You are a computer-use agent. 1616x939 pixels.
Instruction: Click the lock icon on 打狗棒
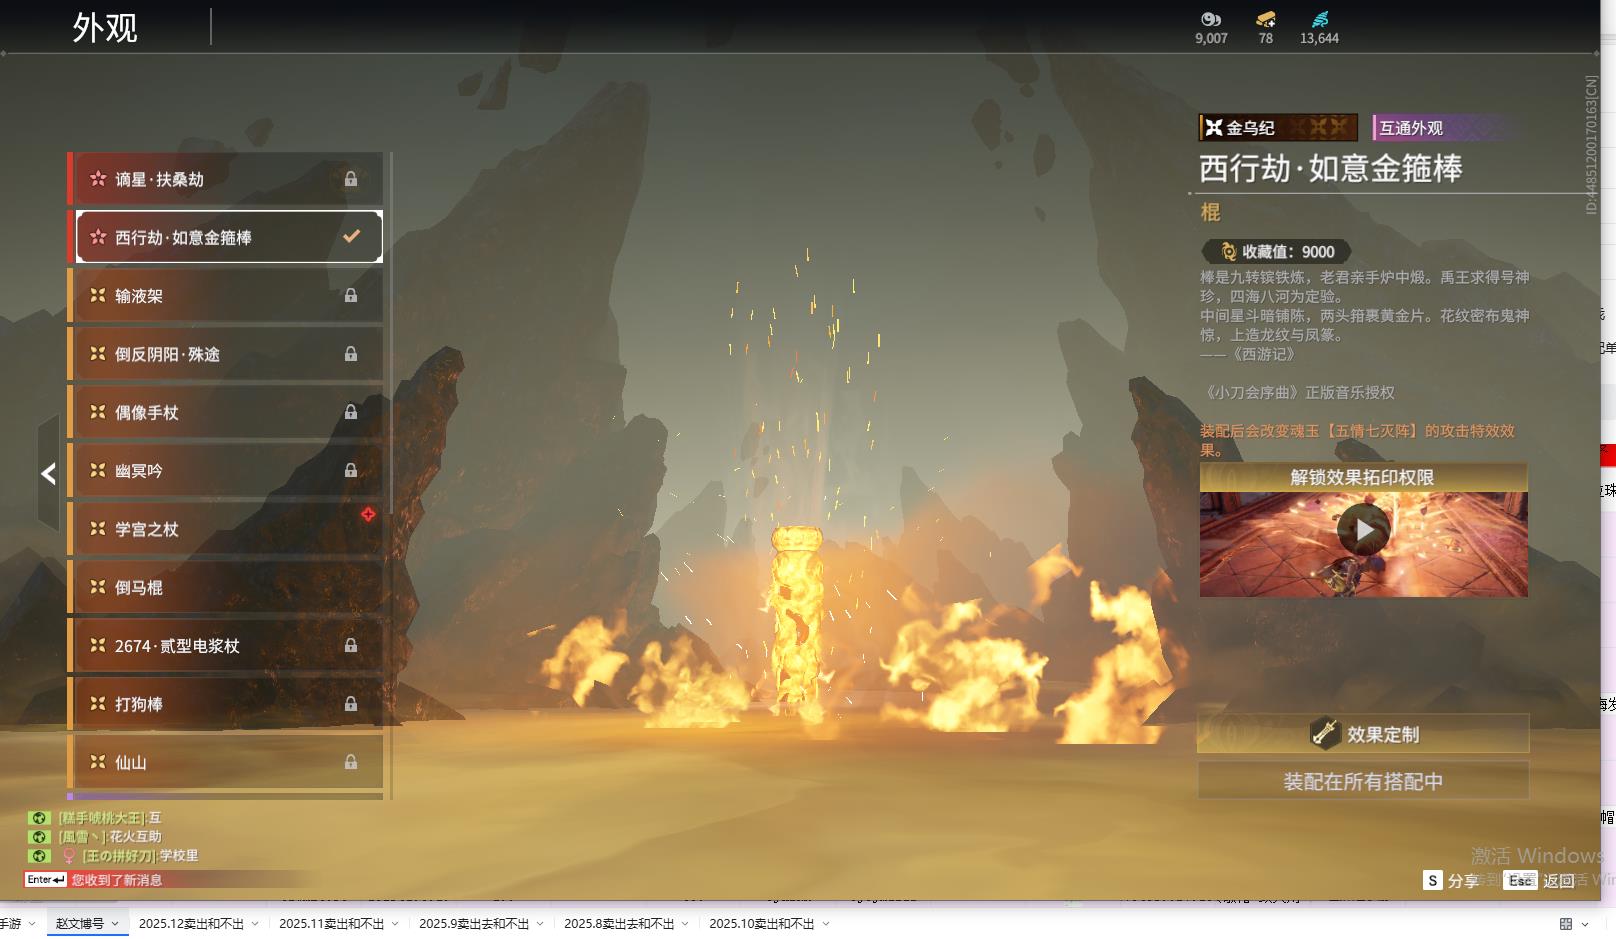[x=351, y=704]
